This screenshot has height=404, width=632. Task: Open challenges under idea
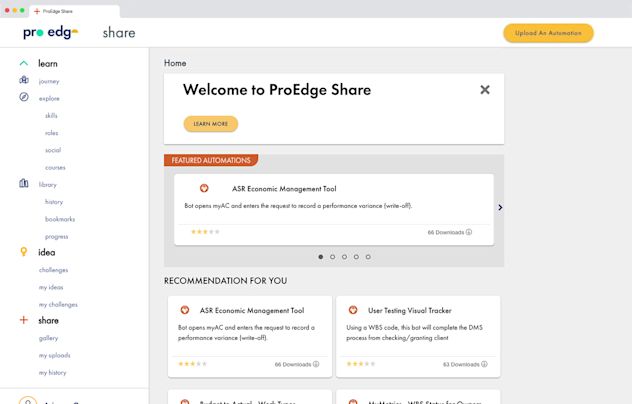point(54,270)
